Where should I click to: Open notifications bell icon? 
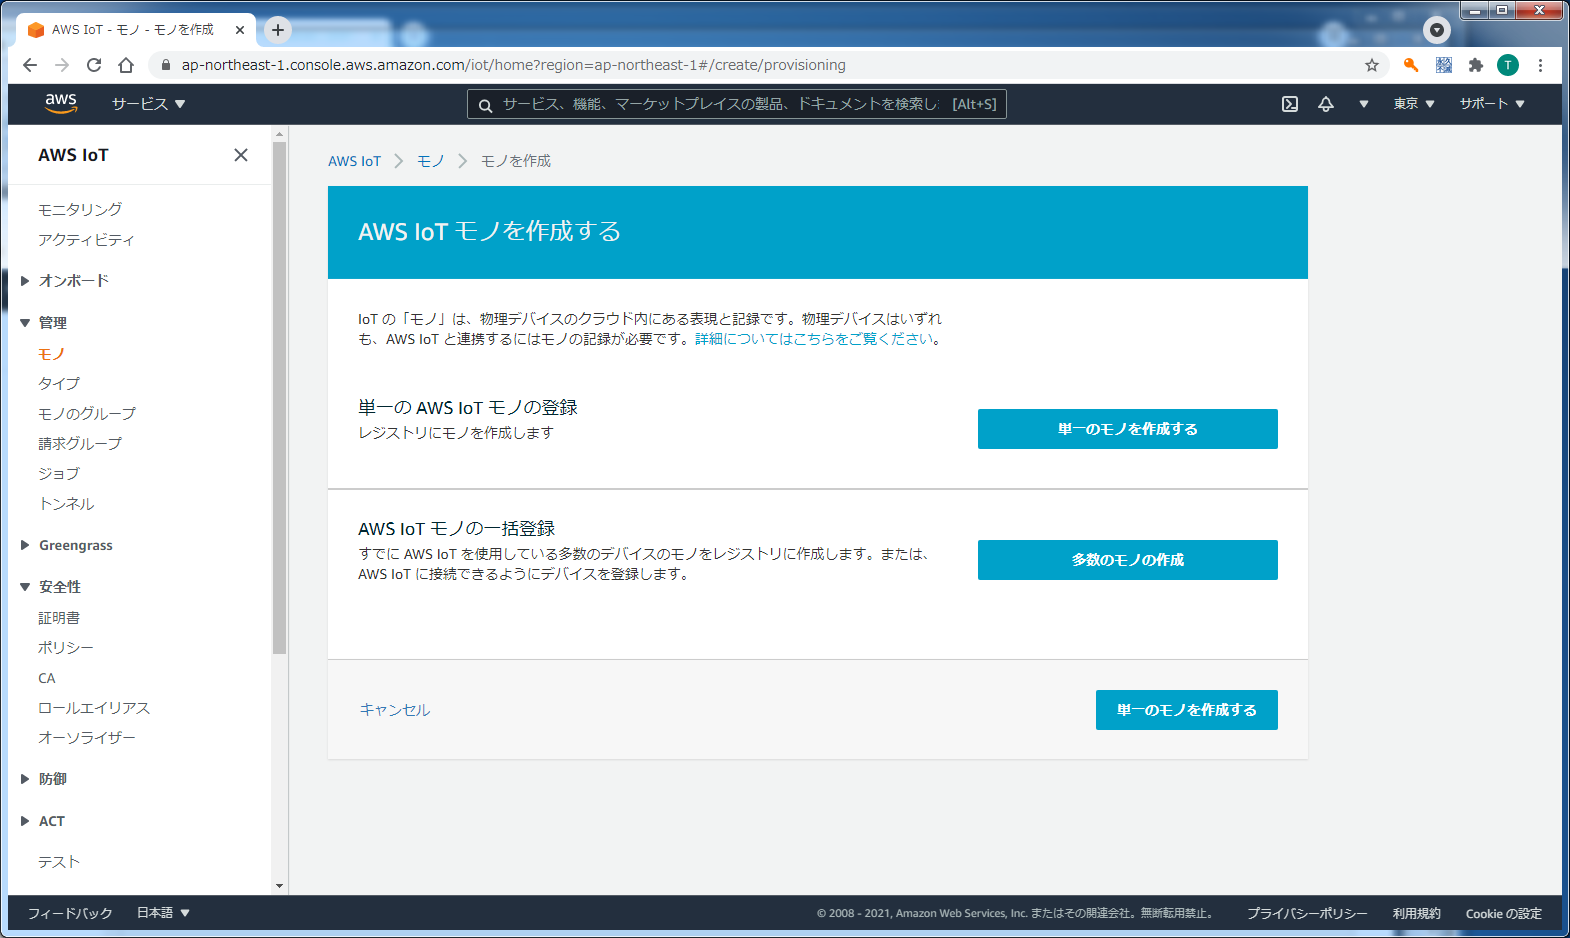1326,104
